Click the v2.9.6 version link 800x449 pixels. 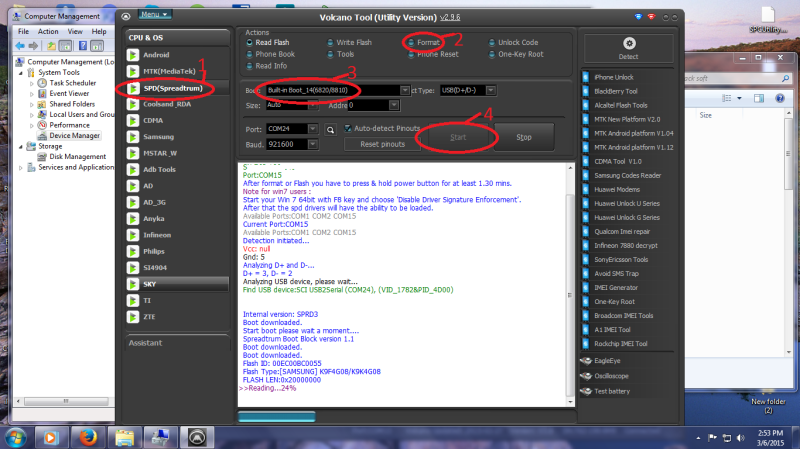[x=450, y=17]
